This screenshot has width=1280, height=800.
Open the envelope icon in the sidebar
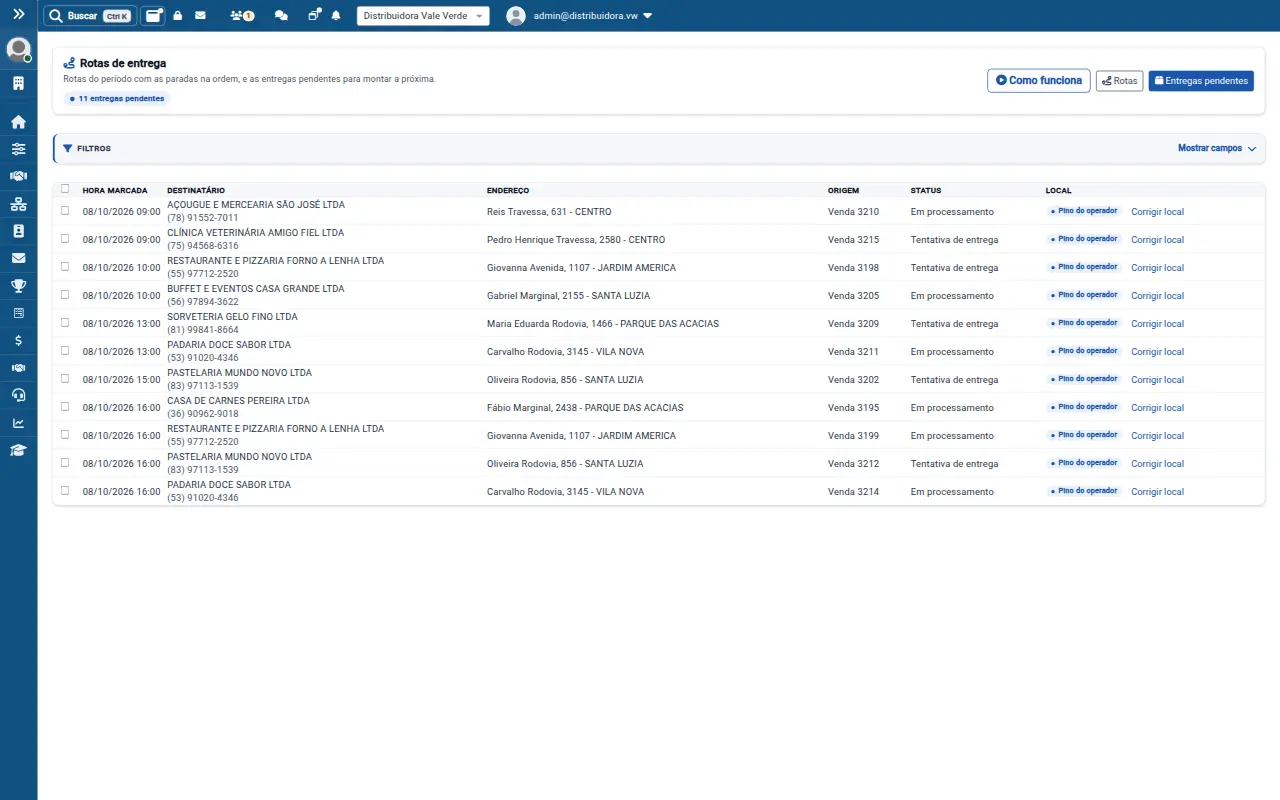(x=18, y=258)
